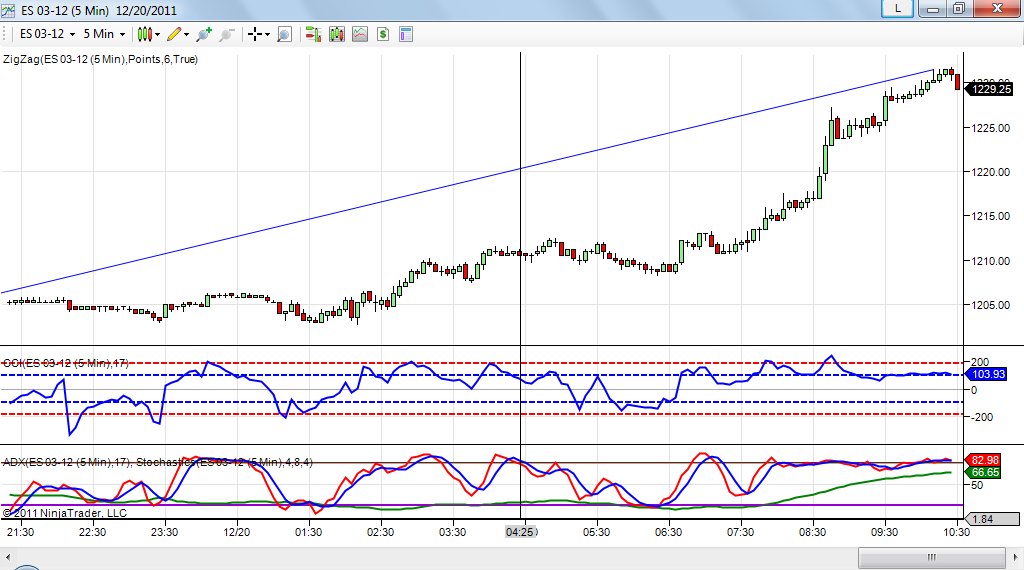Click the CCI(ES 03-12 (5 Min),17) label
This screenshot has width=1024, height=570.
point(66,363)
